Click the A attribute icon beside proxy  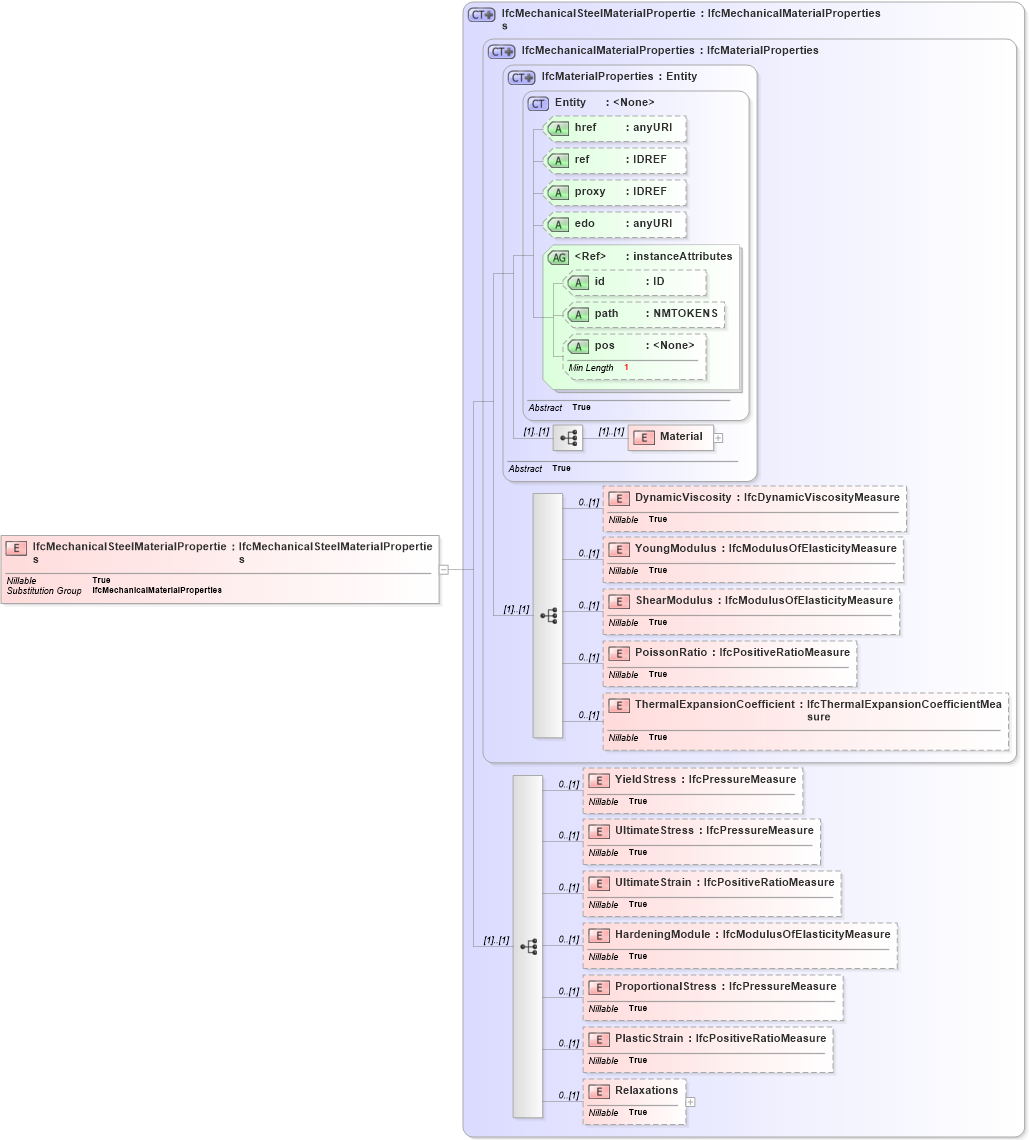558,192
